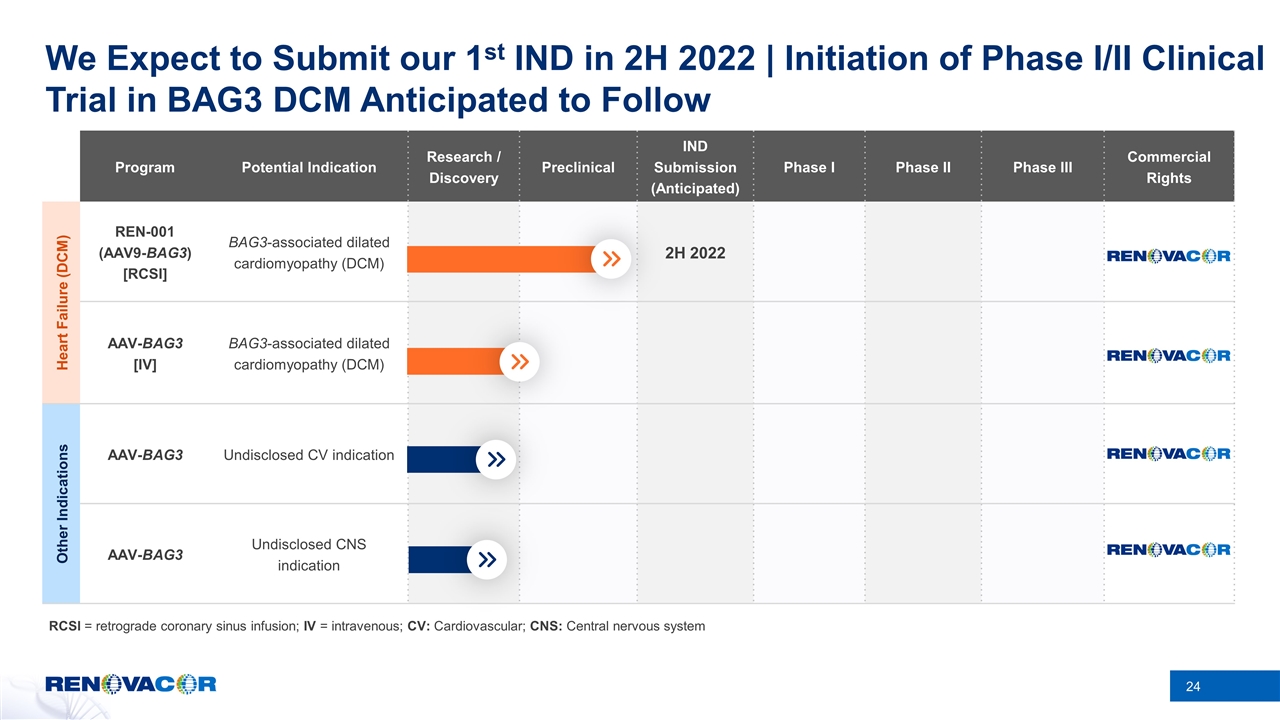The height and width of the screenshot is (720, 1280).
Task: Click the navy progress bar for Undisclosed CNS indication
Action: (x=440, y=559)
